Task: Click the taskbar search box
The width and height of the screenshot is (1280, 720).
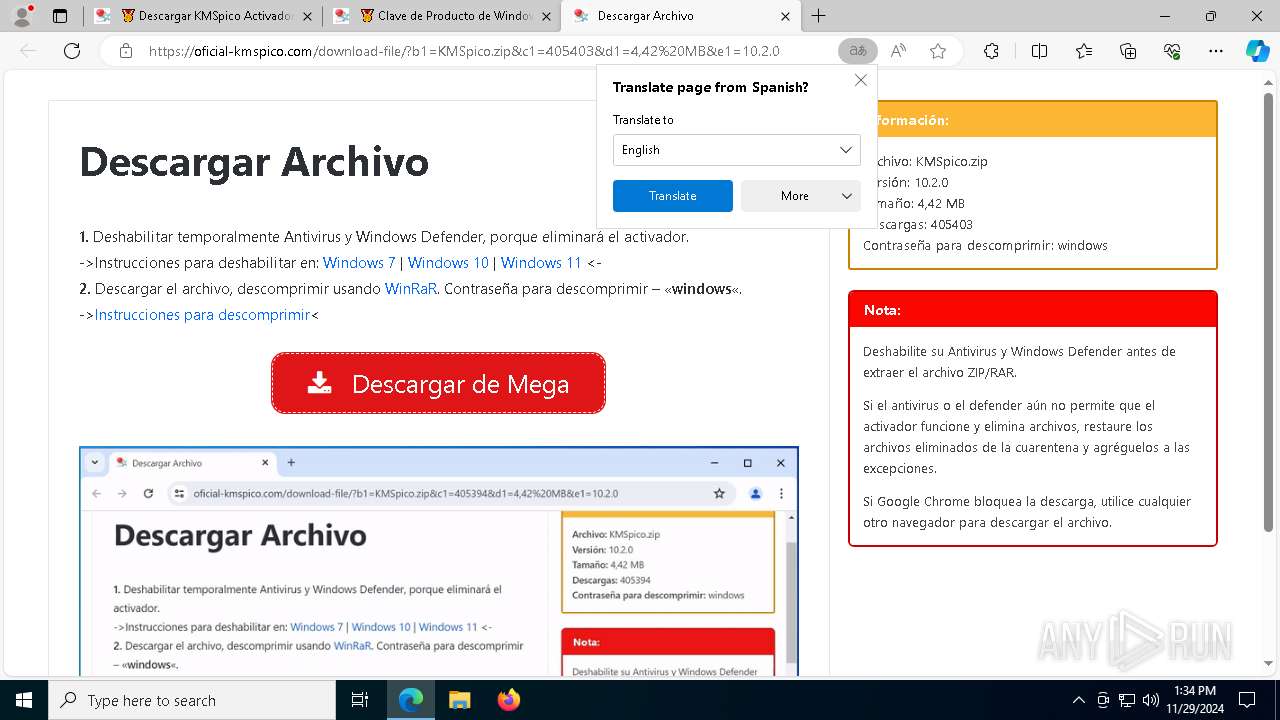Action: tap(192, 700)
